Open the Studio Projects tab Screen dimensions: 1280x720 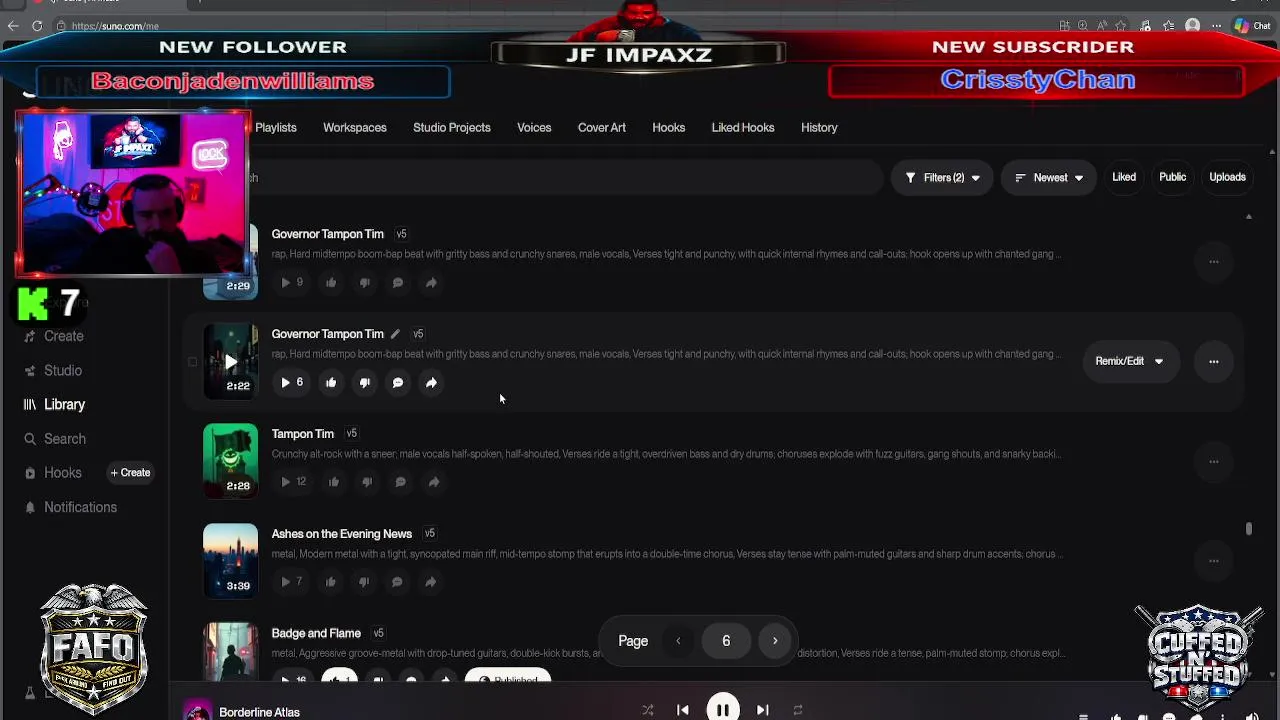(452, 128)
